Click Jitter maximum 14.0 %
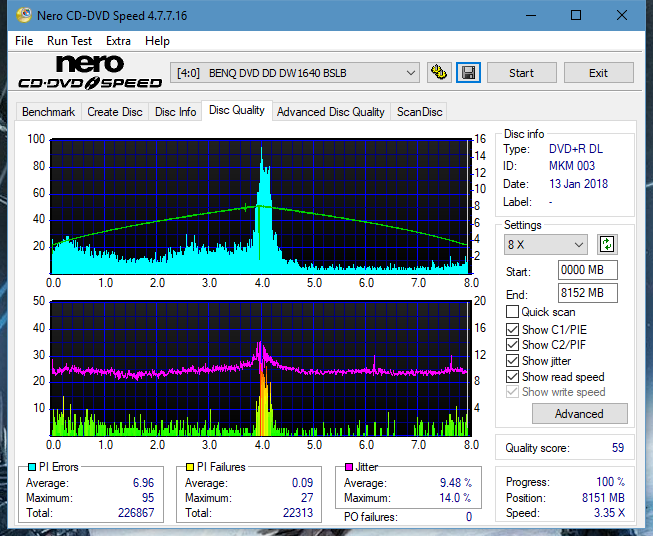 [x=455, y=498]
